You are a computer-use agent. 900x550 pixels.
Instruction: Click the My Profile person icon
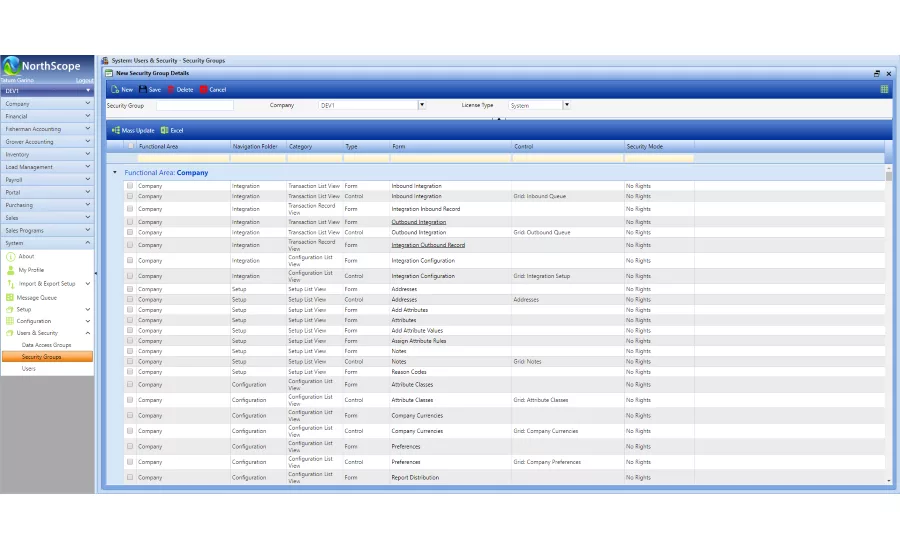(x=10, y=270)
